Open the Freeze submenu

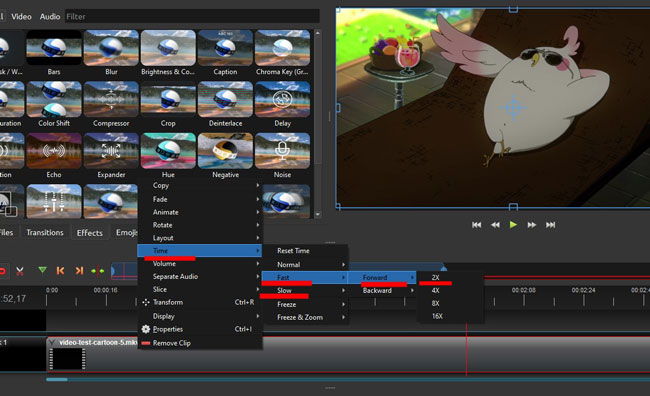(305, 304)
